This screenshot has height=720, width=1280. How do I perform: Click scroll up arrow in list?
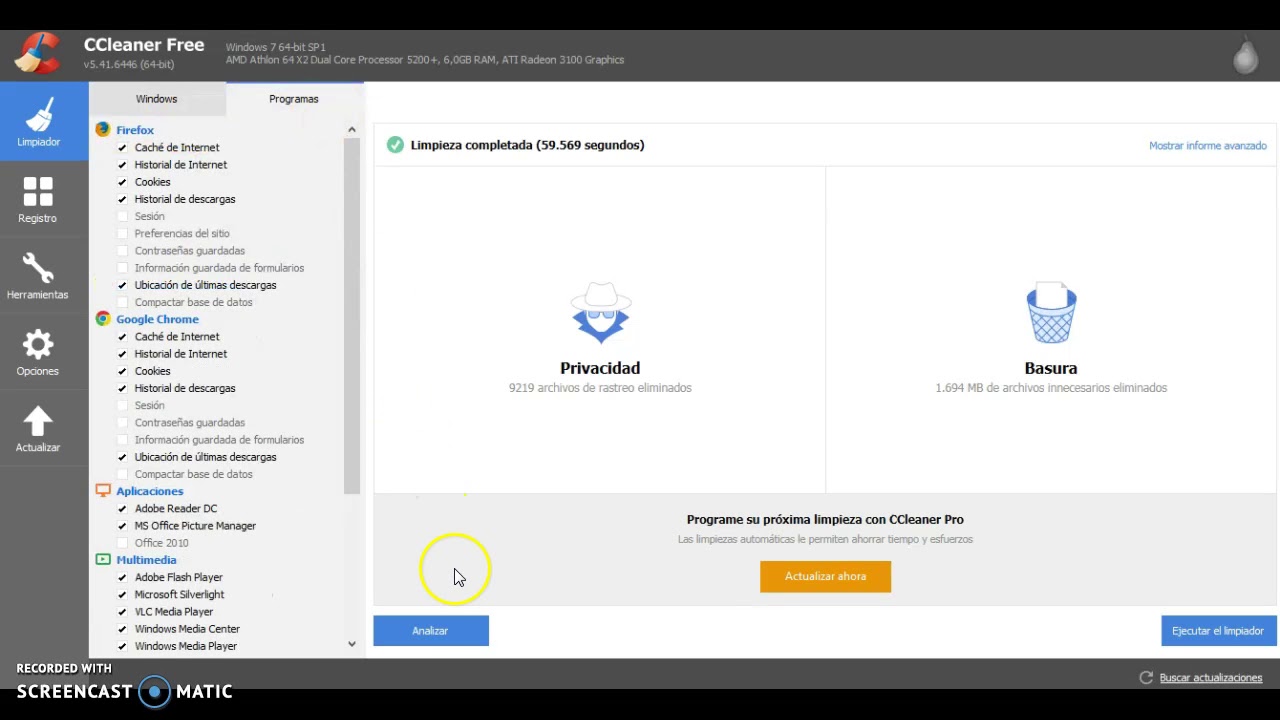point(351,130)
